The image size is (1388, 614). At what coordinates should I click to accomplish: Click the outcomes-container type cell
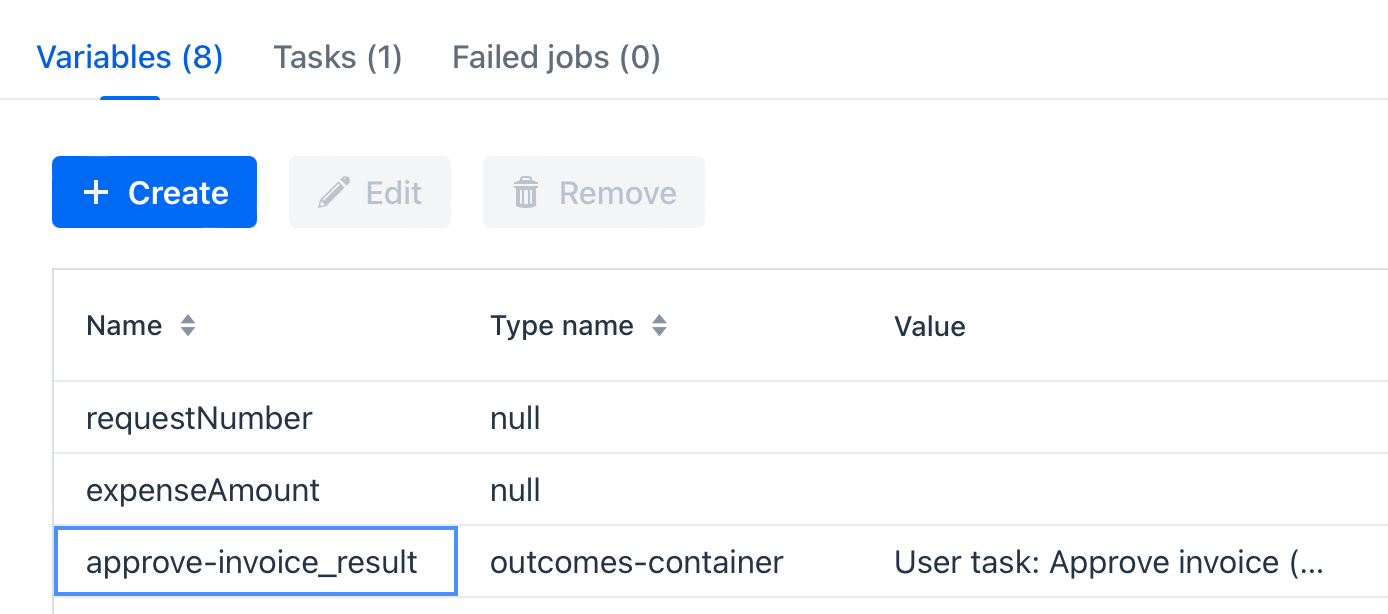click(636, 562)
